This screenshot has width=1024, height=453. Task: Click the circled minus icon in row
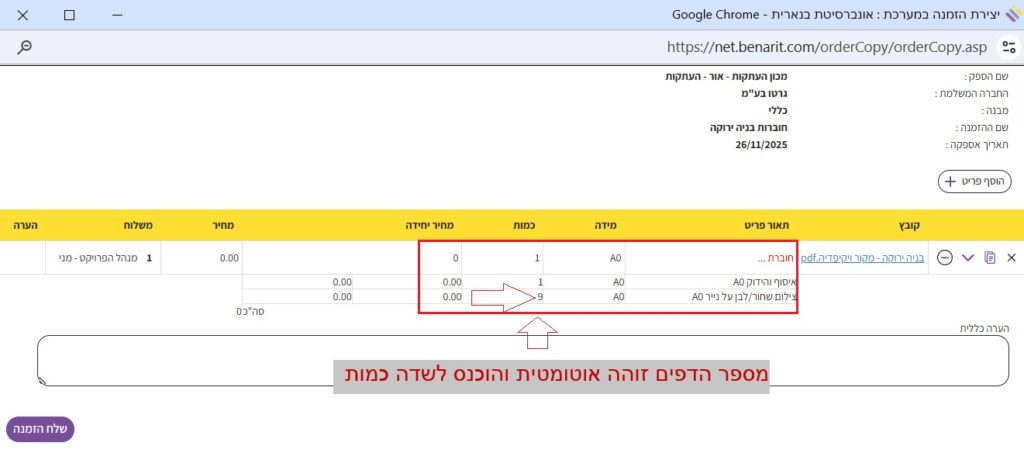[944, 258]
